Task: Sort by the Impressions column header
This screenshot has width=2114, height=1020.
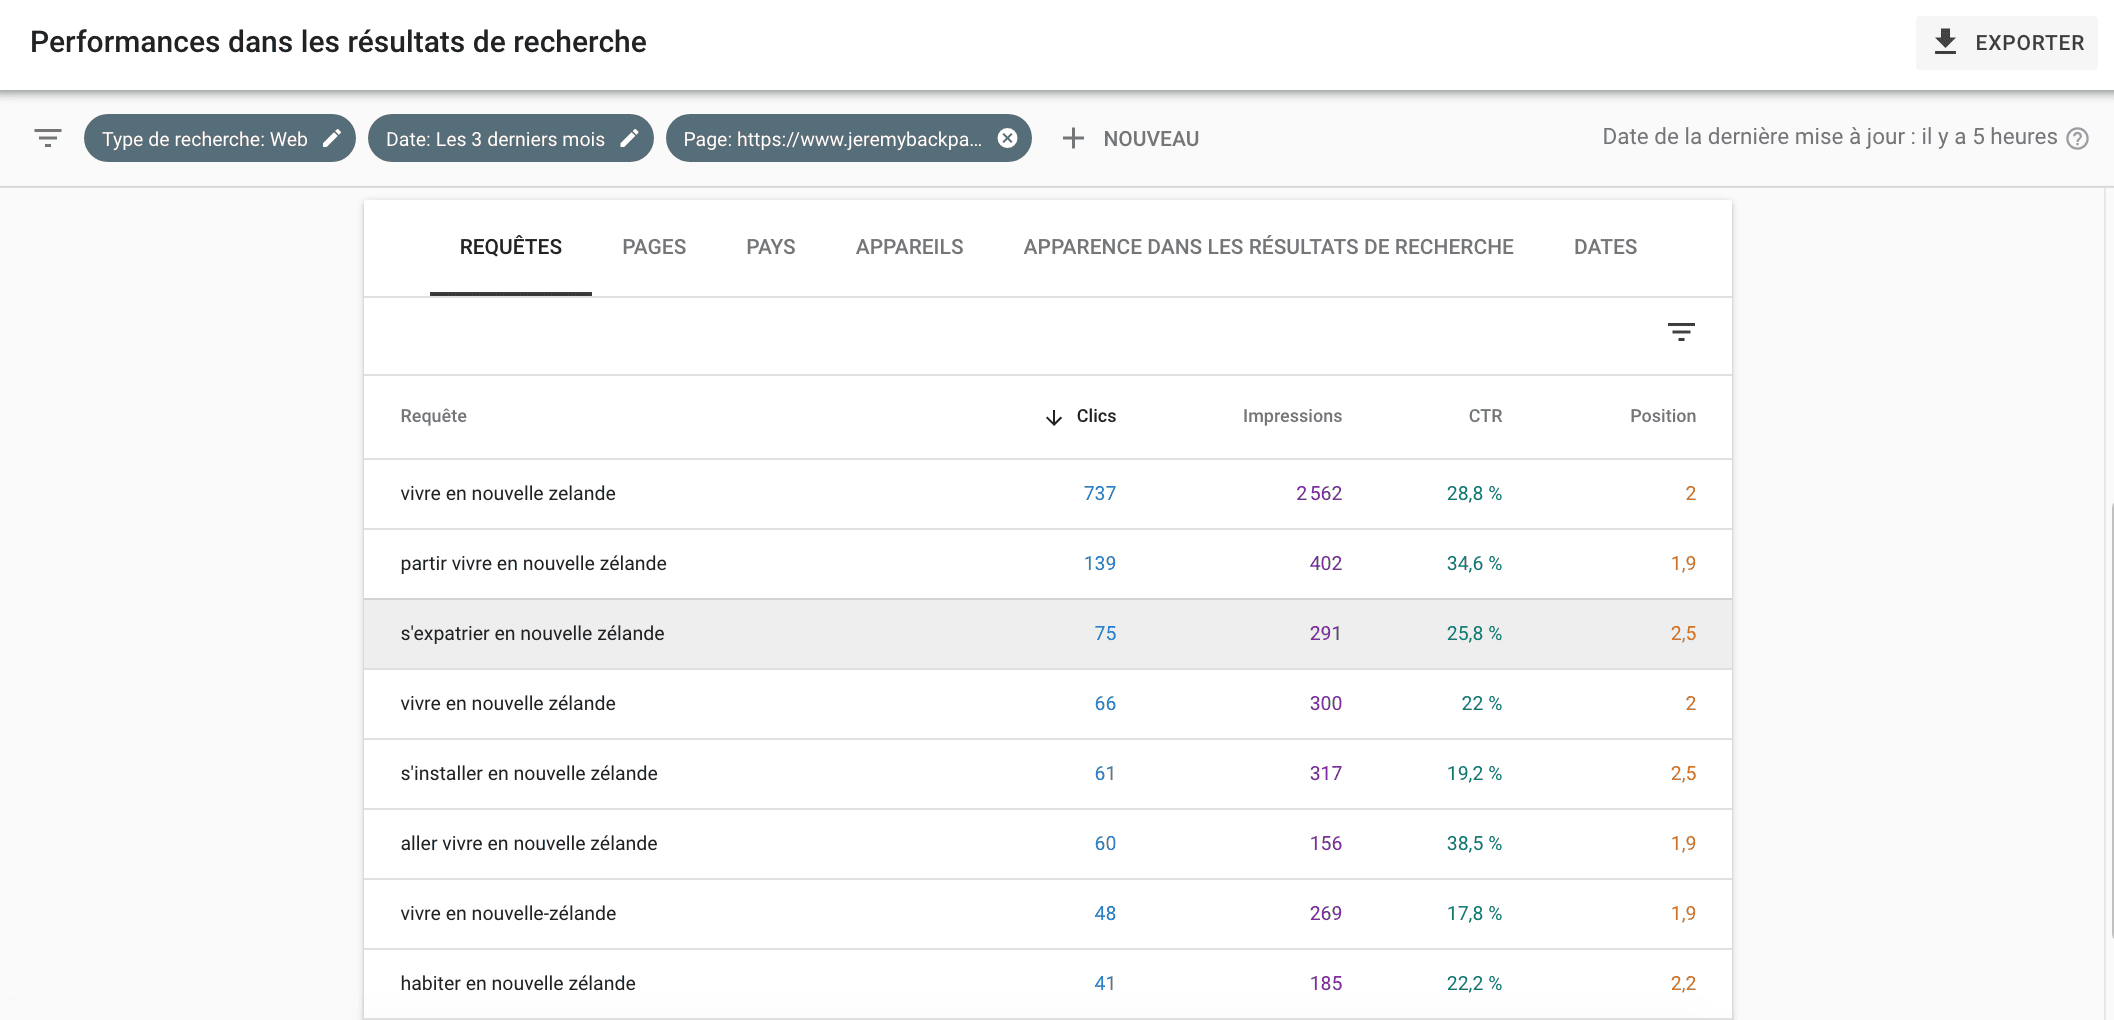Action: 1292,416
